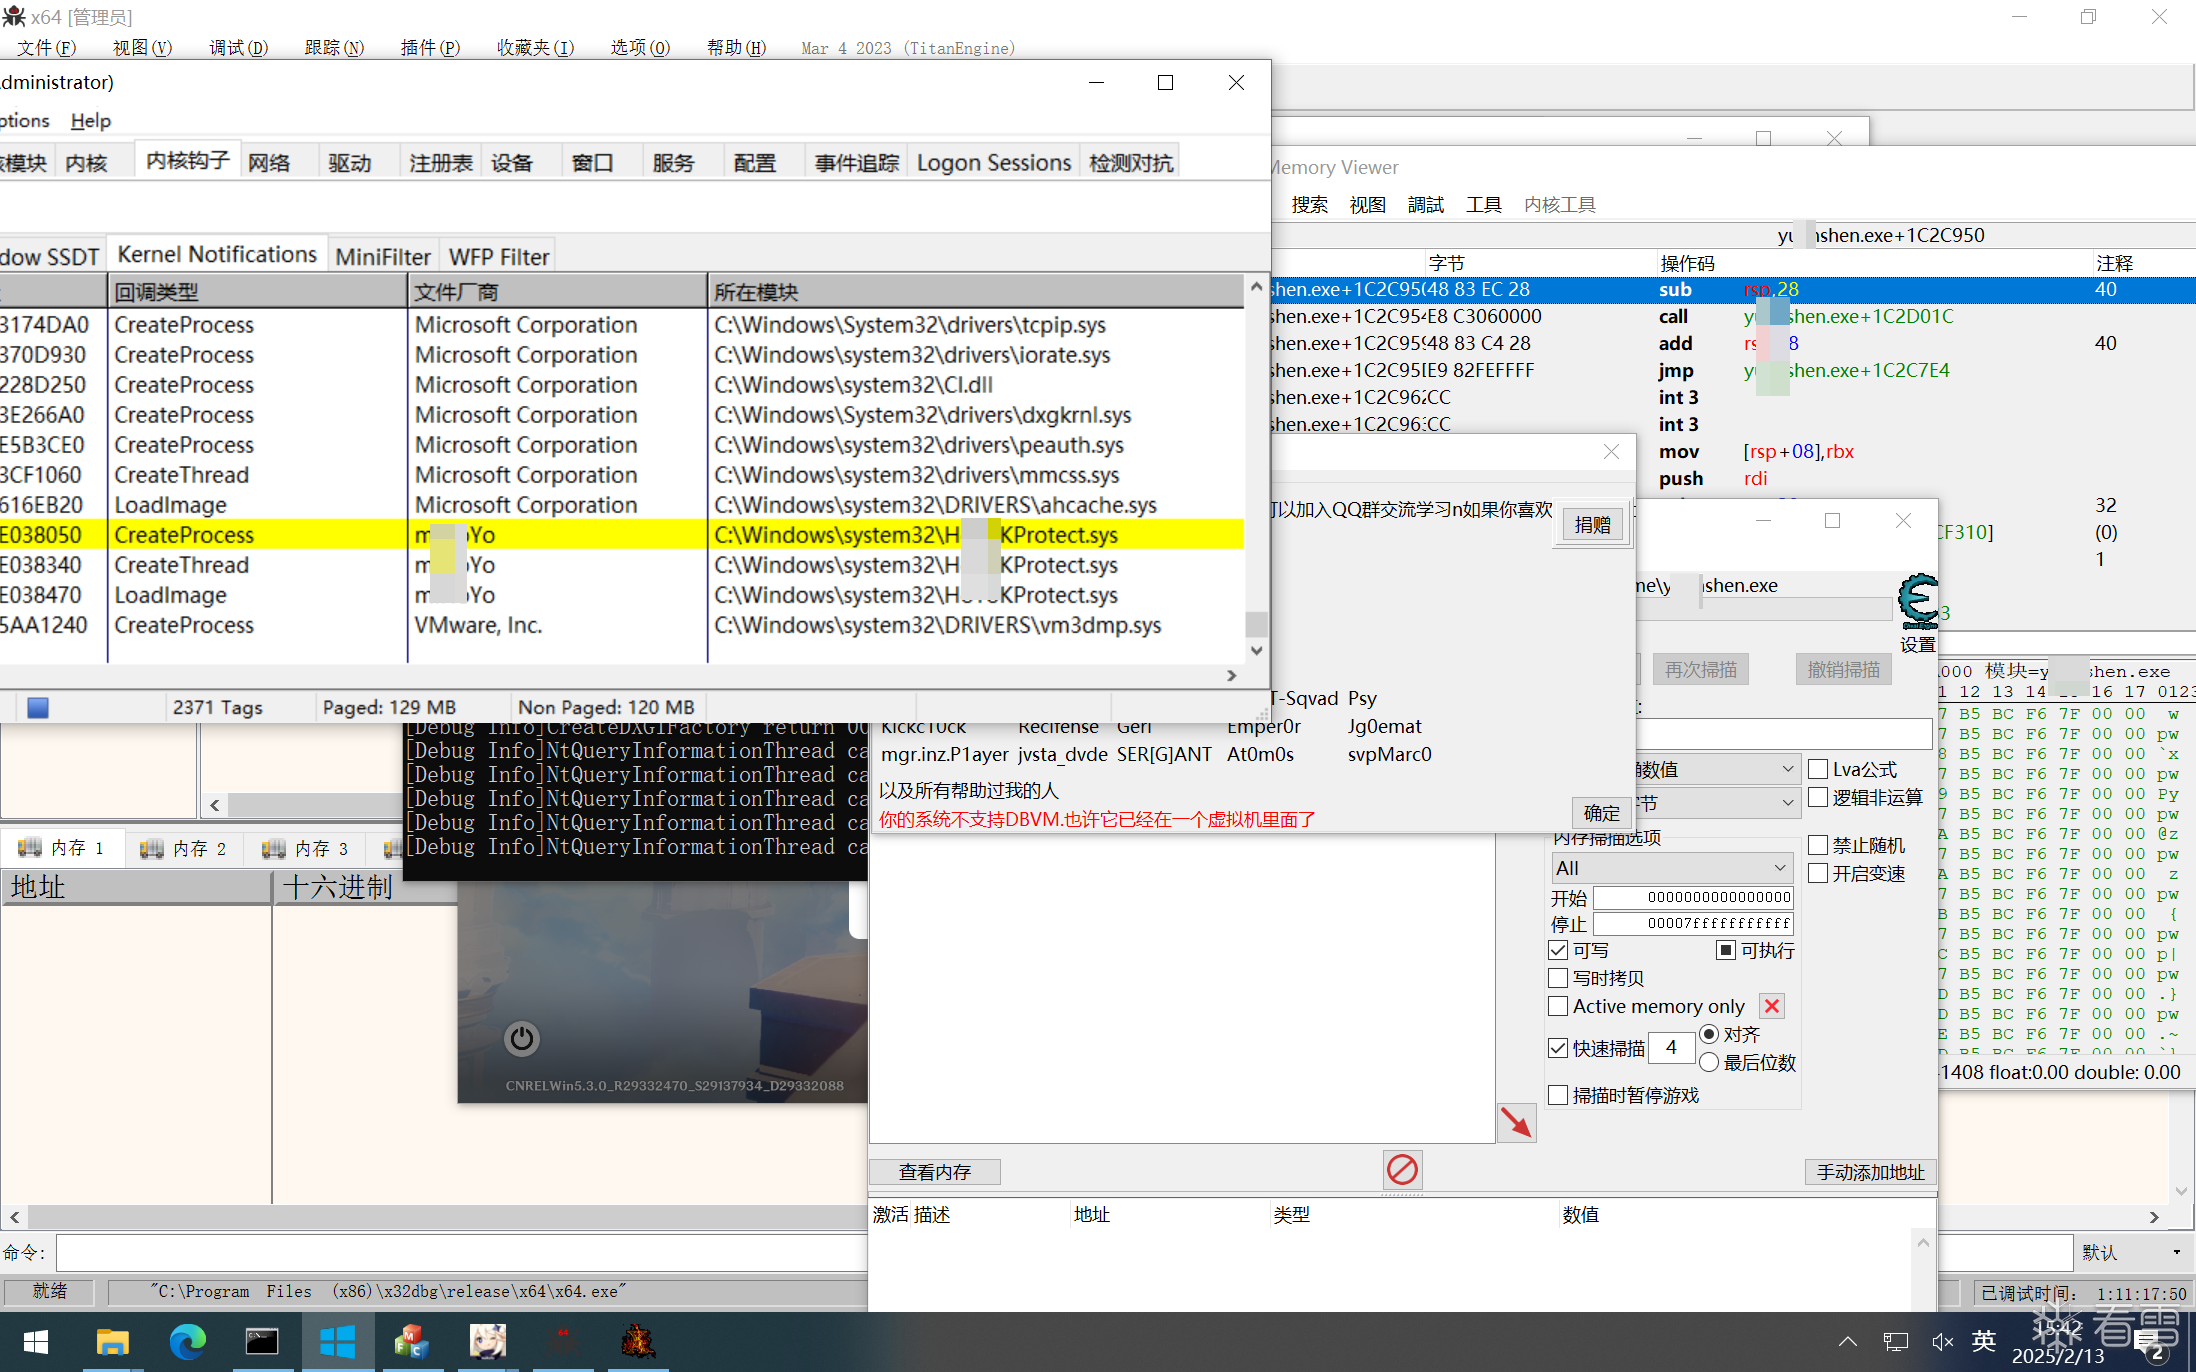Enable 掃描时暂停游戏 checkbox
This screenshot has width=2196, height=1372.
click(1558, 1095)
